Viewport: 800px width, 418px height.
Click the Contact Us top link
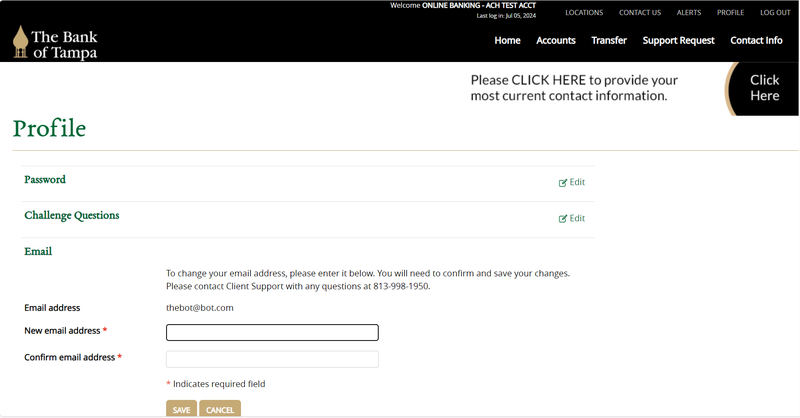tap(640, 12)
